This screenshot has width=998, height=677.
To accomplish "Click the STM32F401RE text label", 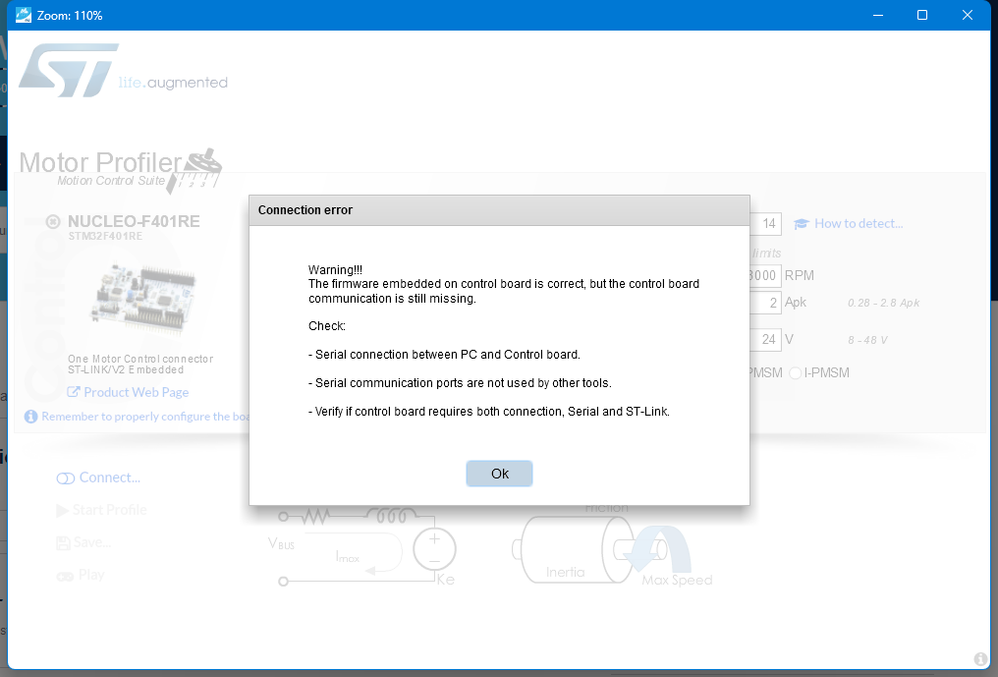I will click(x=105, y=236).
